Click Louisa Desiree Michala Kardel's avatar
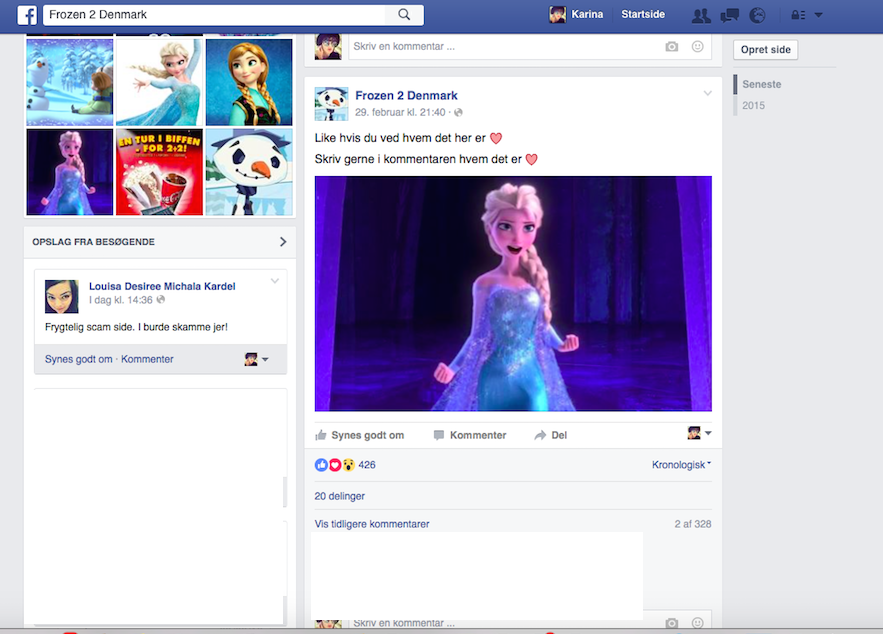The image size is (883, 634). coord(61,296)
